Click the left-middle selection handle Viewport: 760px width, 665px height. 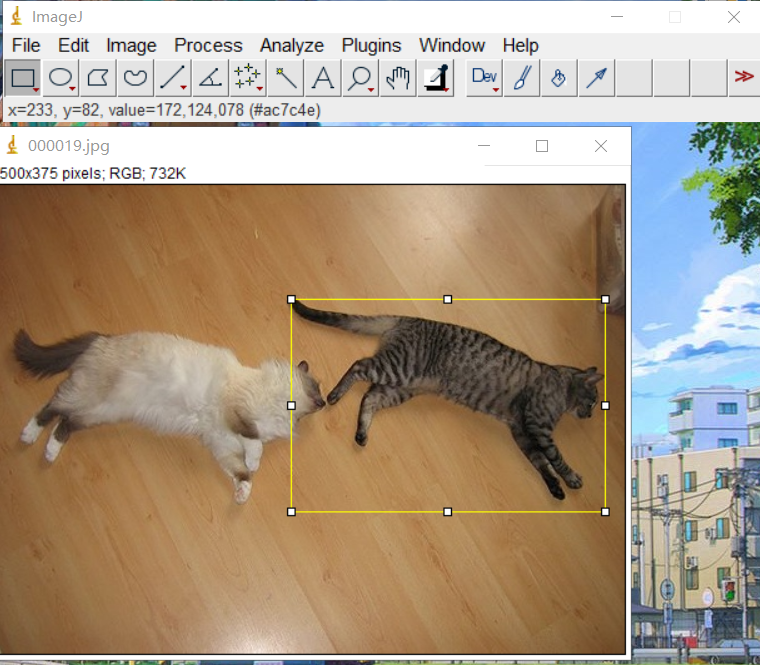pos(291,406)
